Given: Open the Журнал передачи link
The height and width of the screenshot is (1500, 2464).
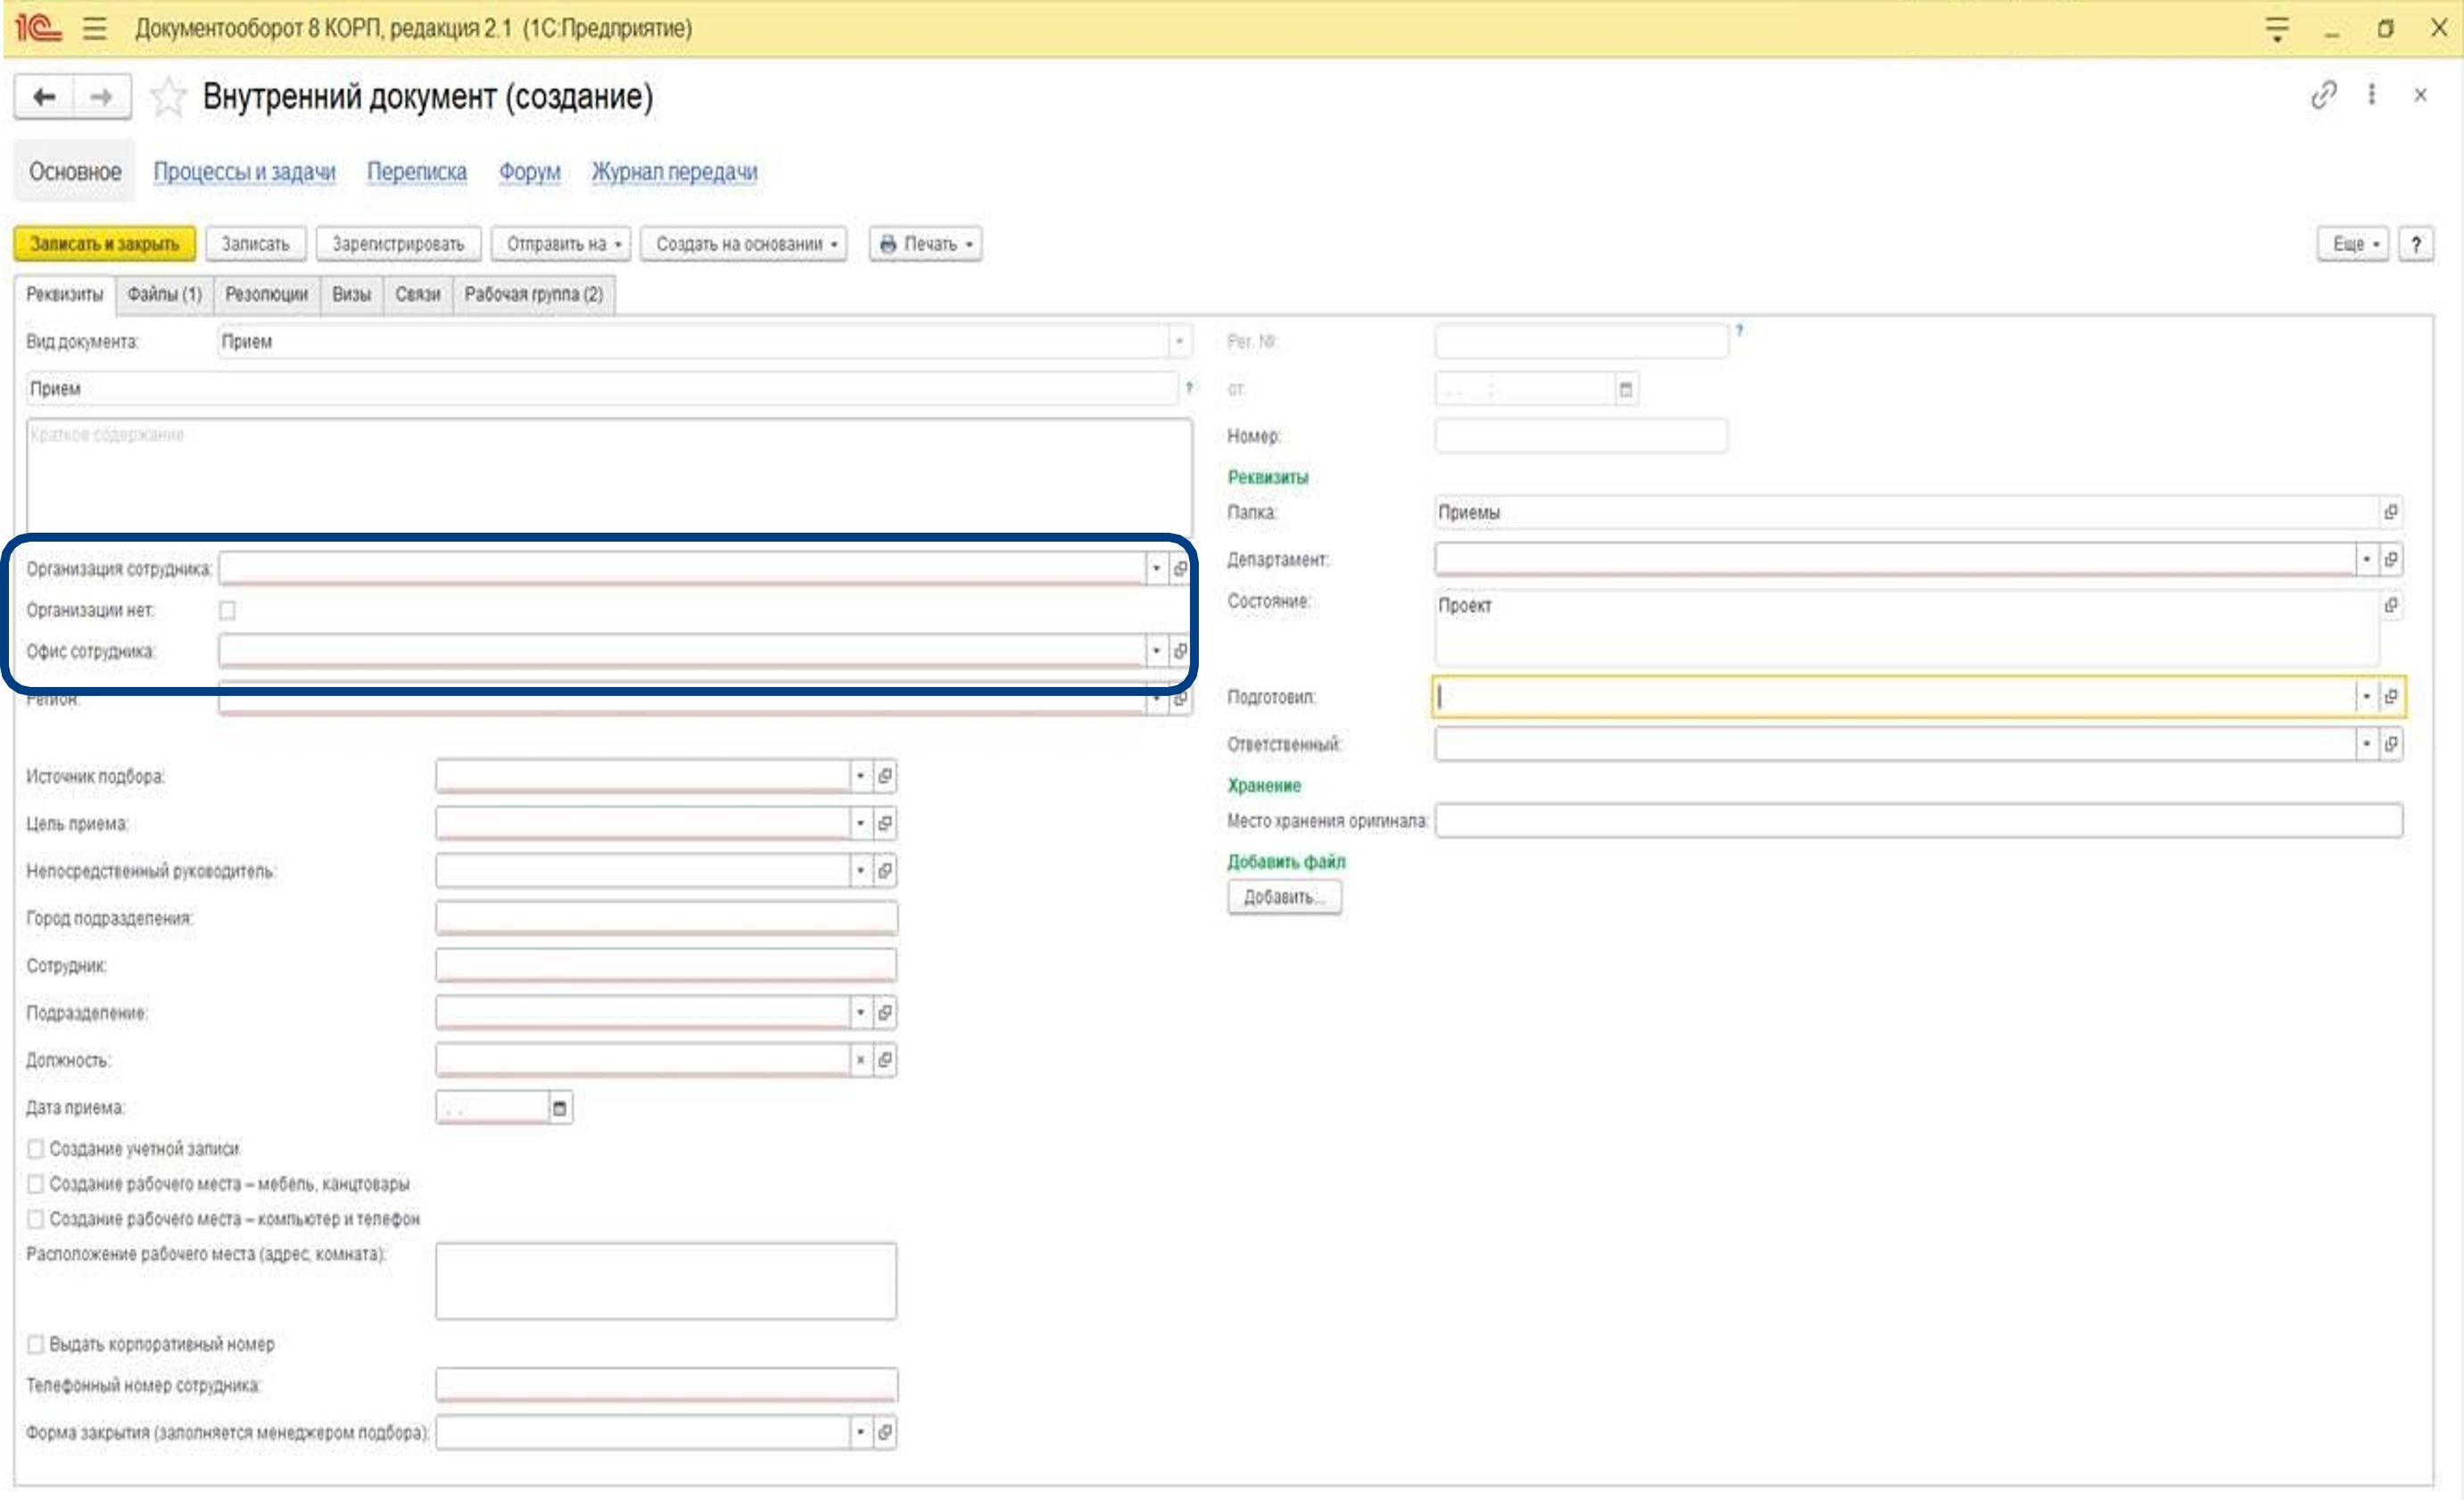Looking at the screenshot, I should [x=674, y=172].
